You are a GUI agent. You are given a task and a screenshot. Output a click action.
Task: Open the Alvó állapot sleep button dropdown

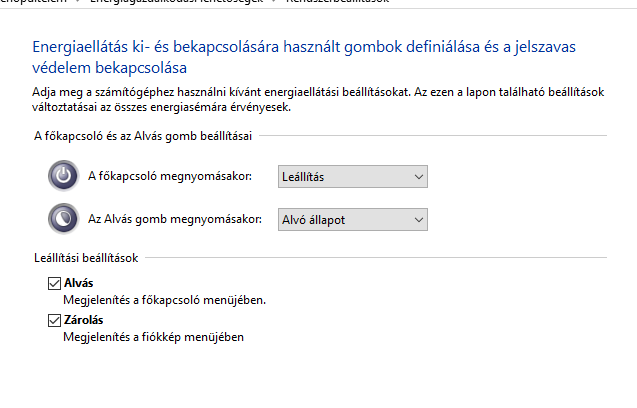(353, 219)
